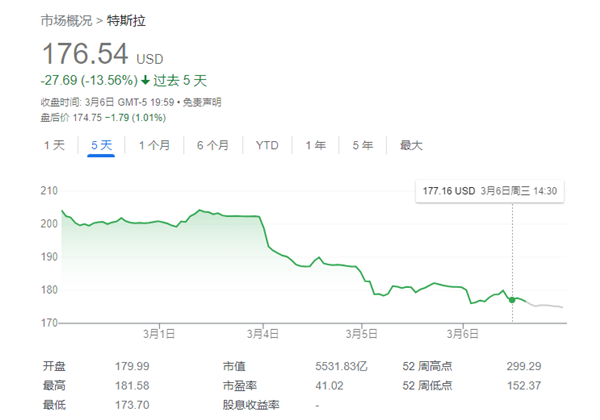Switch chart to 5 年
The height and width of the screenshot is (420, 600).
[362, 145]
